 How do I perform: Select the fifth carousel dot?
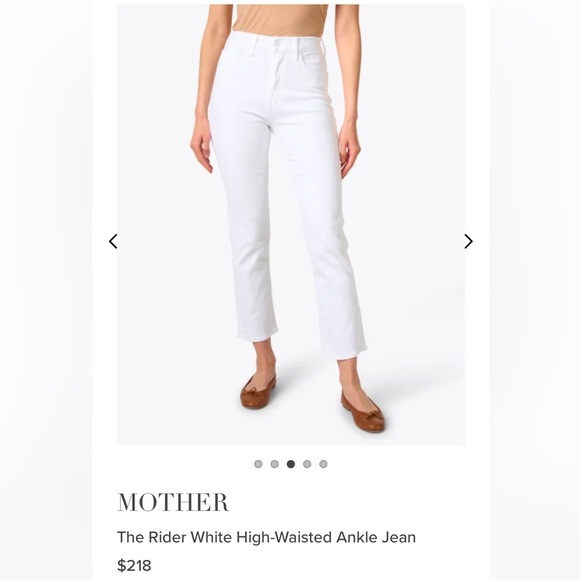coord(323,464)
